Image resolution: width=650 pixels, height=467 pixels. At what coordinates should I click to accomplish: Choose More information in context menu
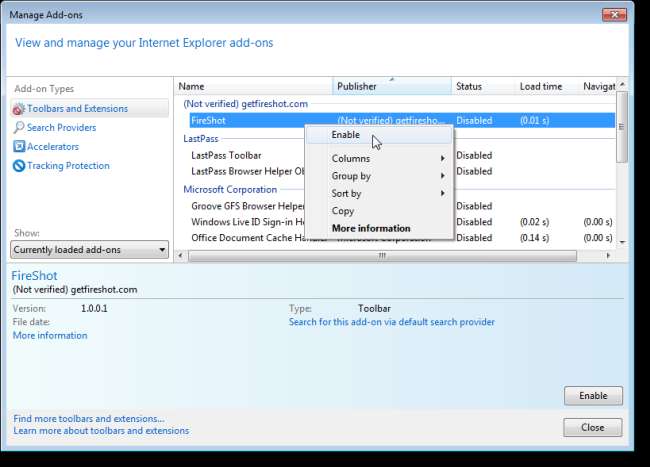click(379, 228)
